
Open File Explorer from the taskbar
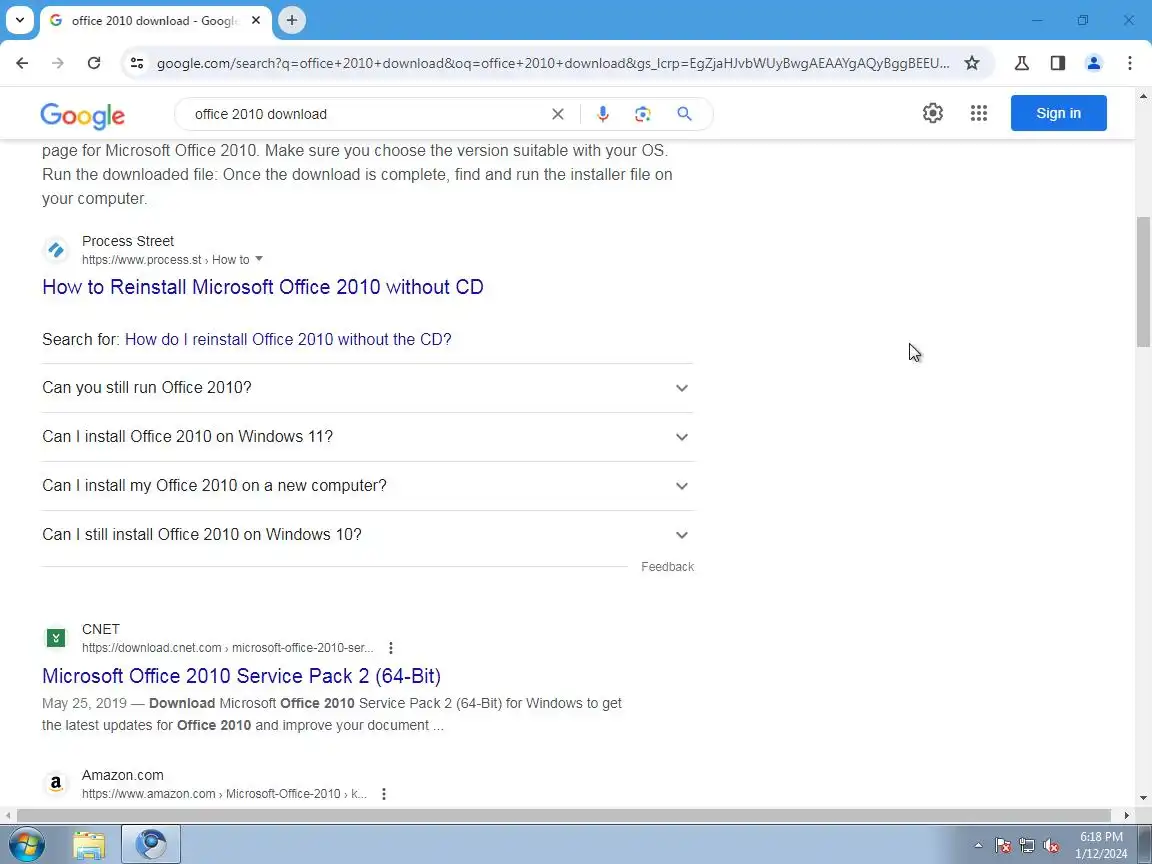(x=89, y=845)
